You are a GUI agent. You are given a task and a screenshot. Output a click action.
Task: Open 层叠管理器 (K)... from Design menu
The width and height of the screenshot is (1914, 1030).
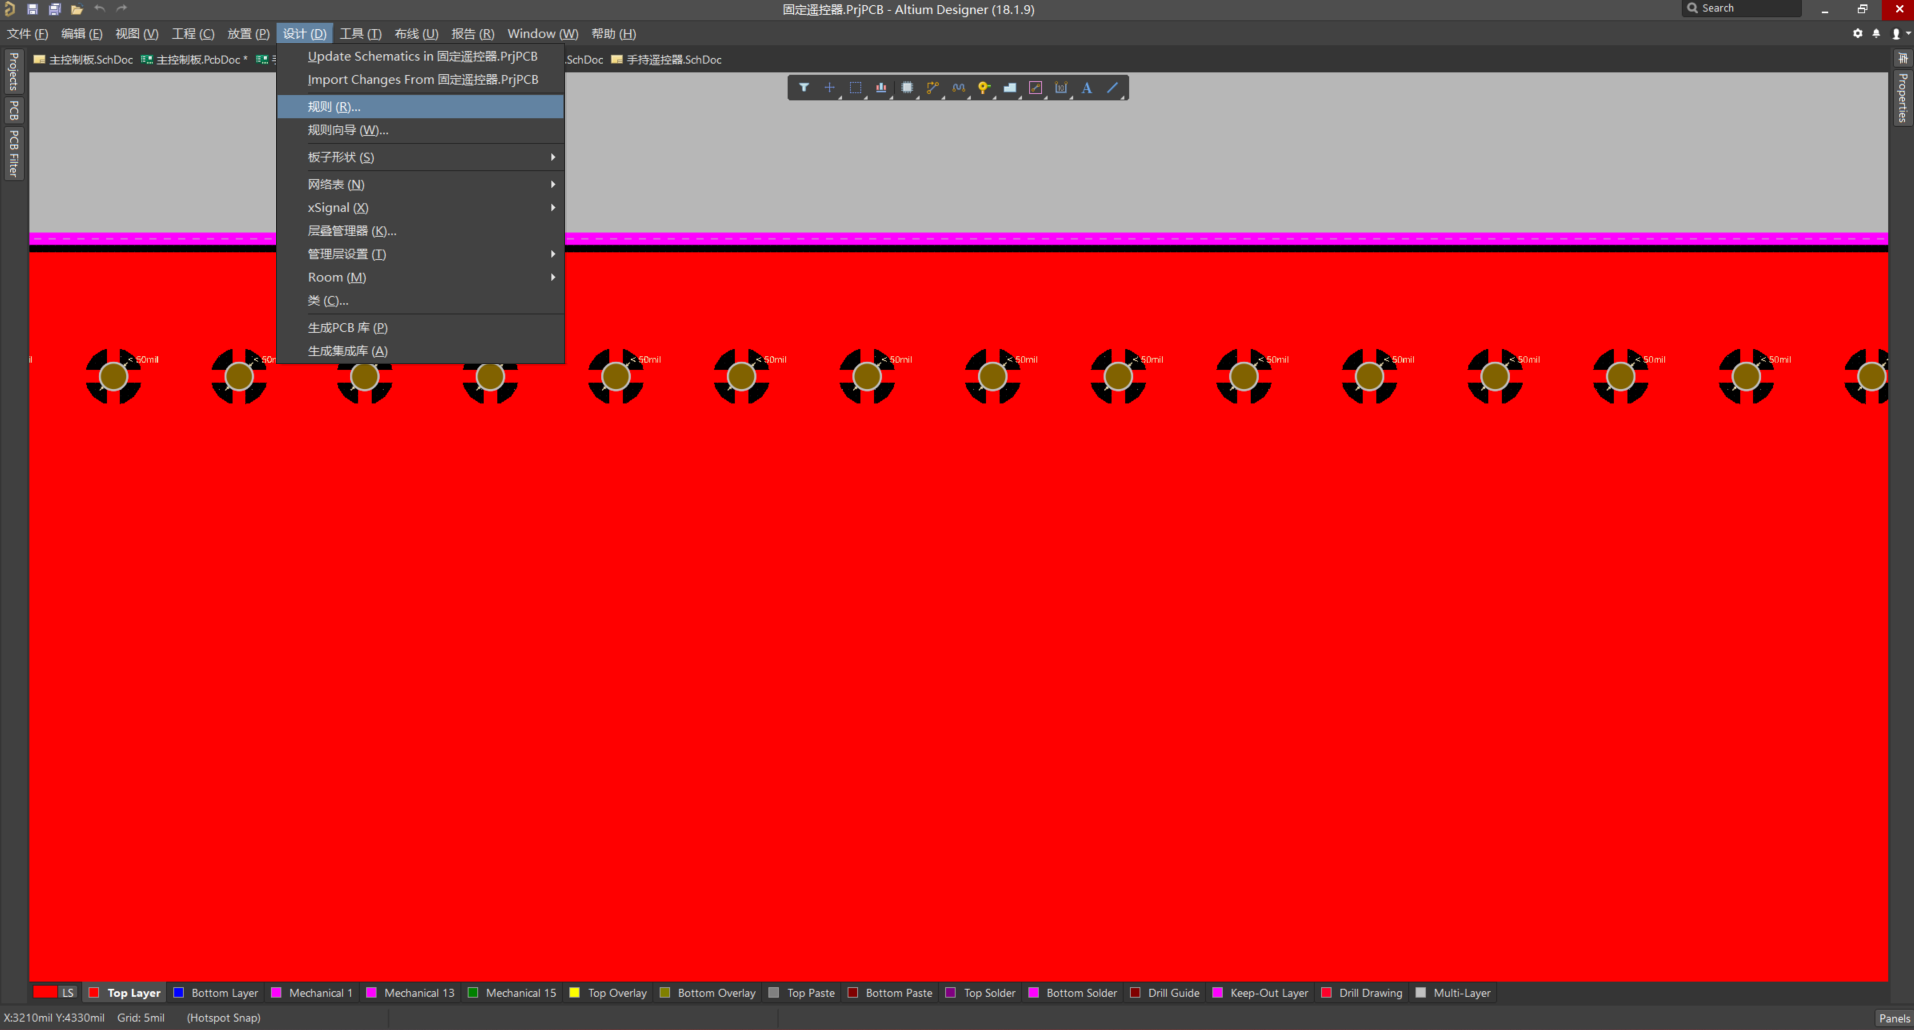tap(352, 231)
